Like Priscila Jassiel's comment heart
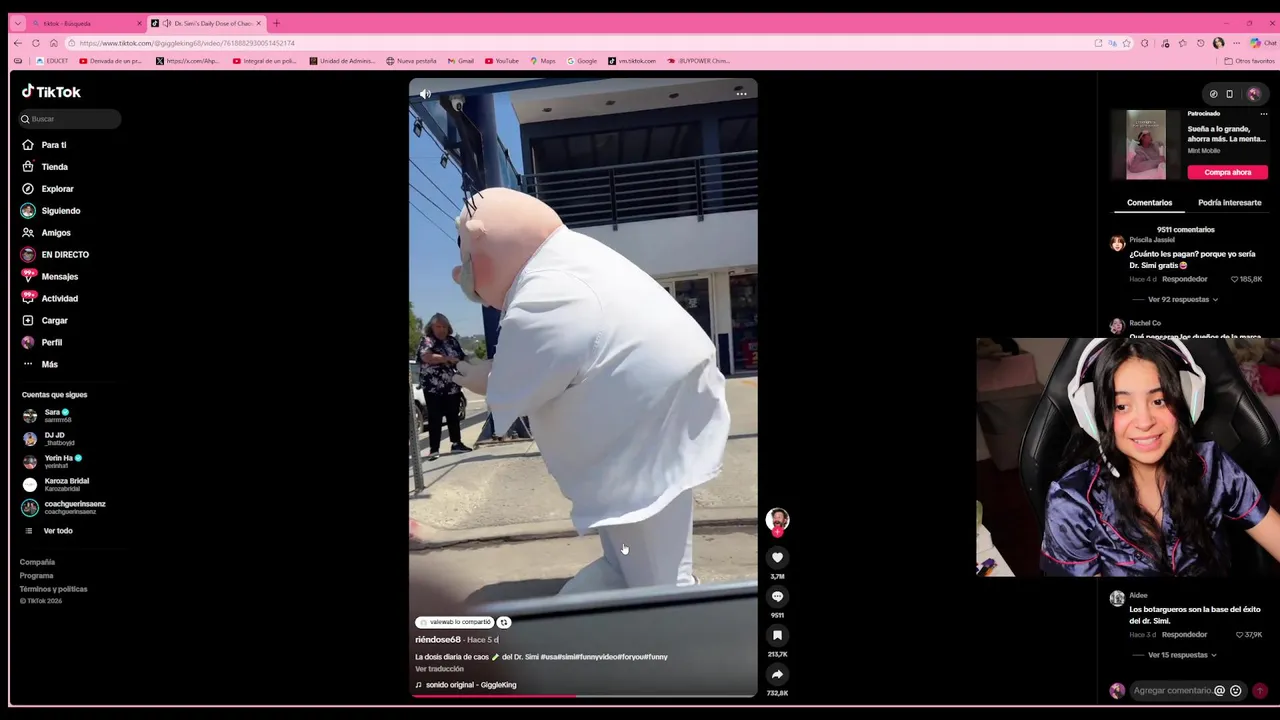This screenshot has width=1280, height=720. pyautogui.click(x=1235, y=279)
